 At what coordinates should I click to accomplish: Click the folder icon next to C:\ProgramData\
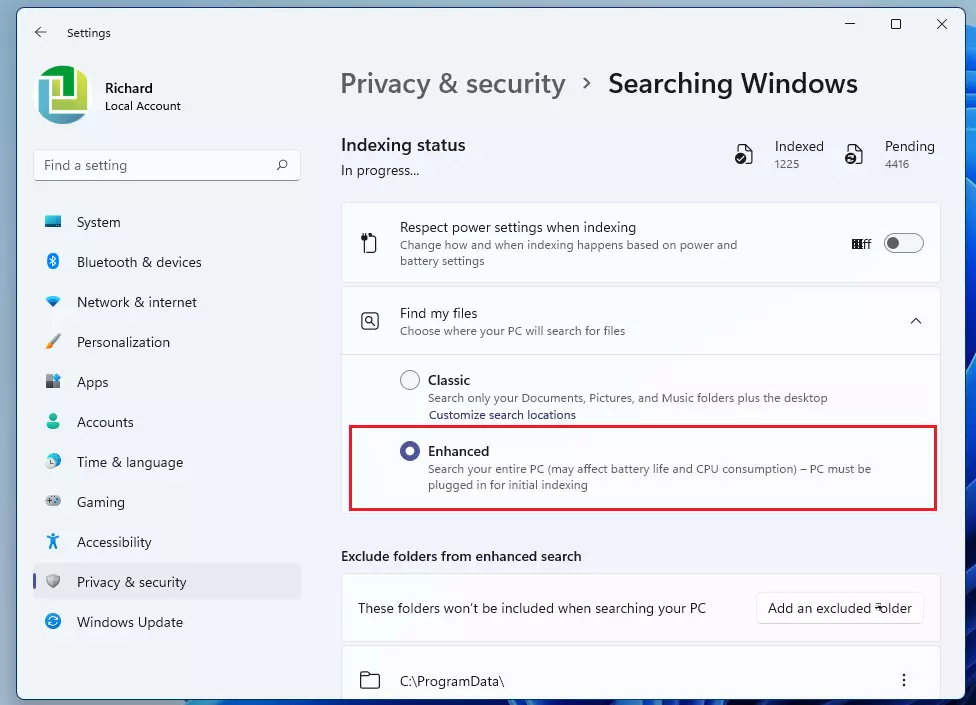370,680
